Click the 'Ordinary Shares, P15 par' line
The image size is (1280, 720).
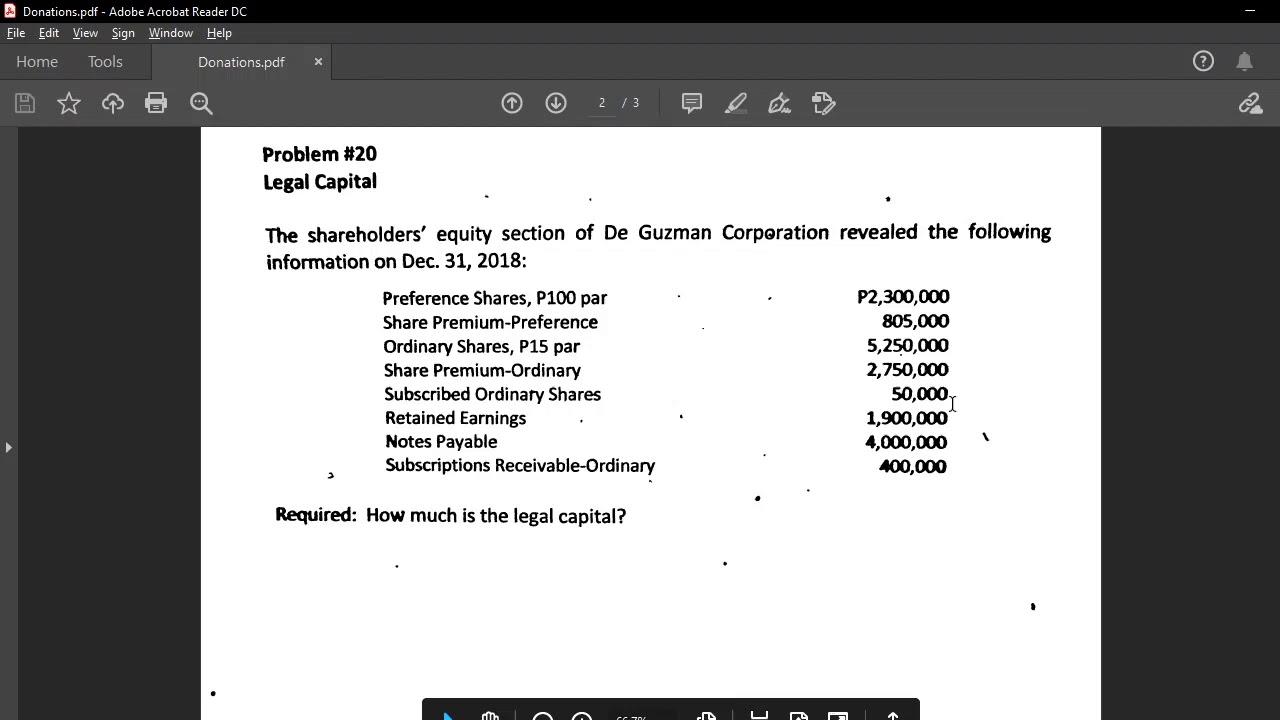[x=481, y=346]
